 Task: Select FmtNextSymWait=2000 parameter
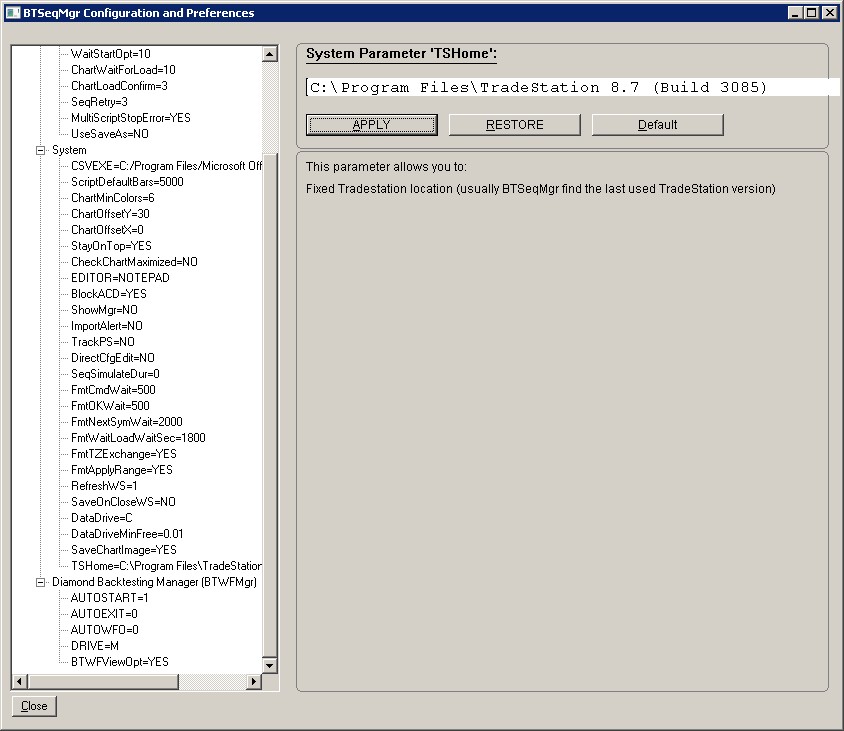(127, 422)
